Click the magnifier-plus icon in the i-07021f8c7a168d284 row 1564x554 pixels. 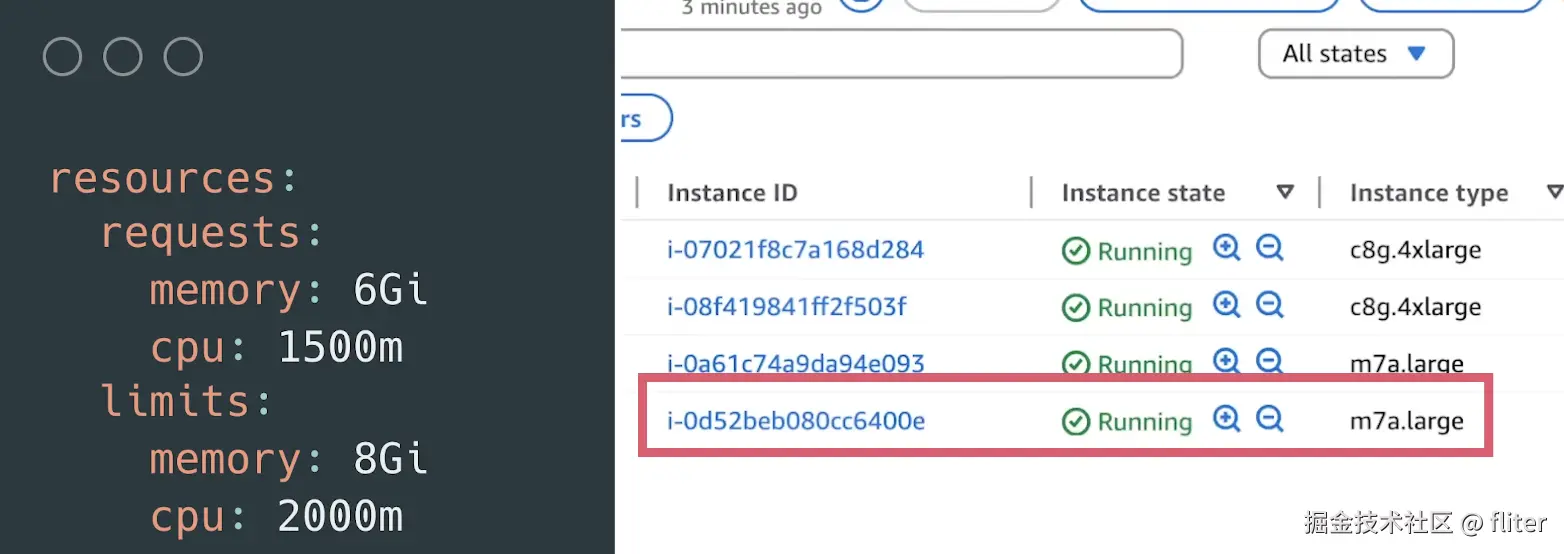[1226, 248]
